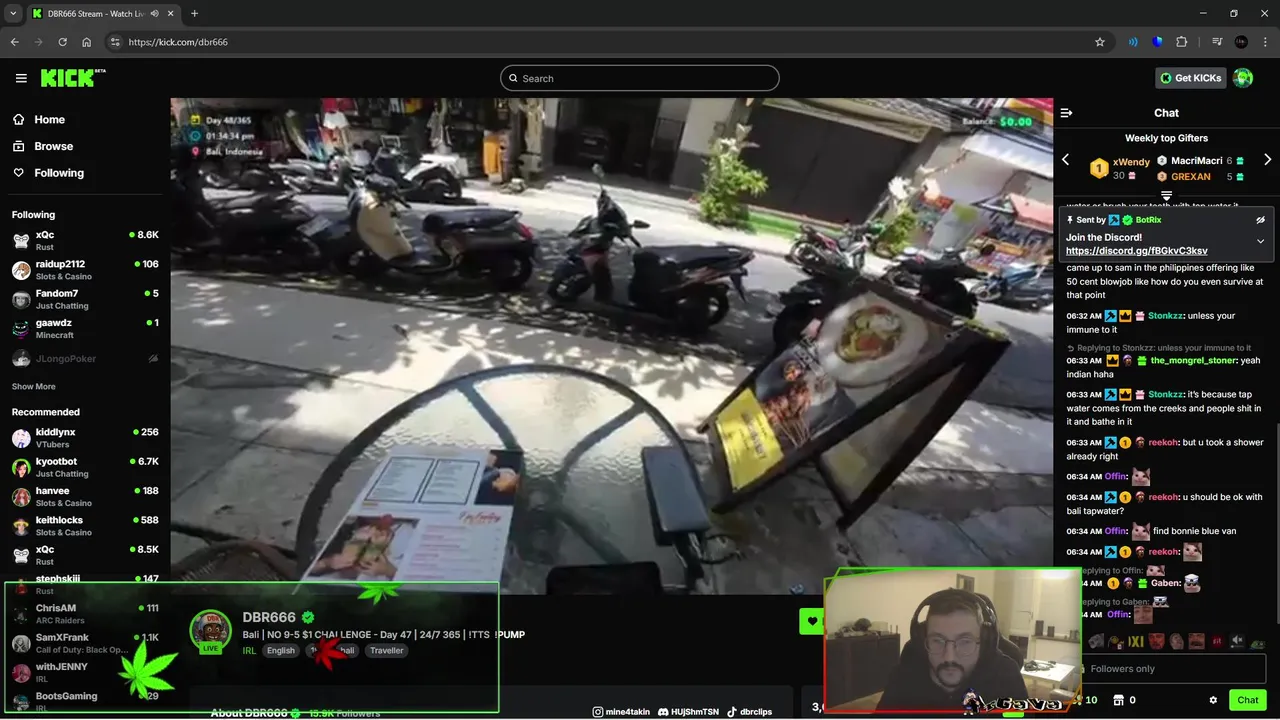Image resolution: width=1280 pixels, height=720 pixels.
Task: Bookmark this page with star icon
Action: click(x=1100, y=42)
